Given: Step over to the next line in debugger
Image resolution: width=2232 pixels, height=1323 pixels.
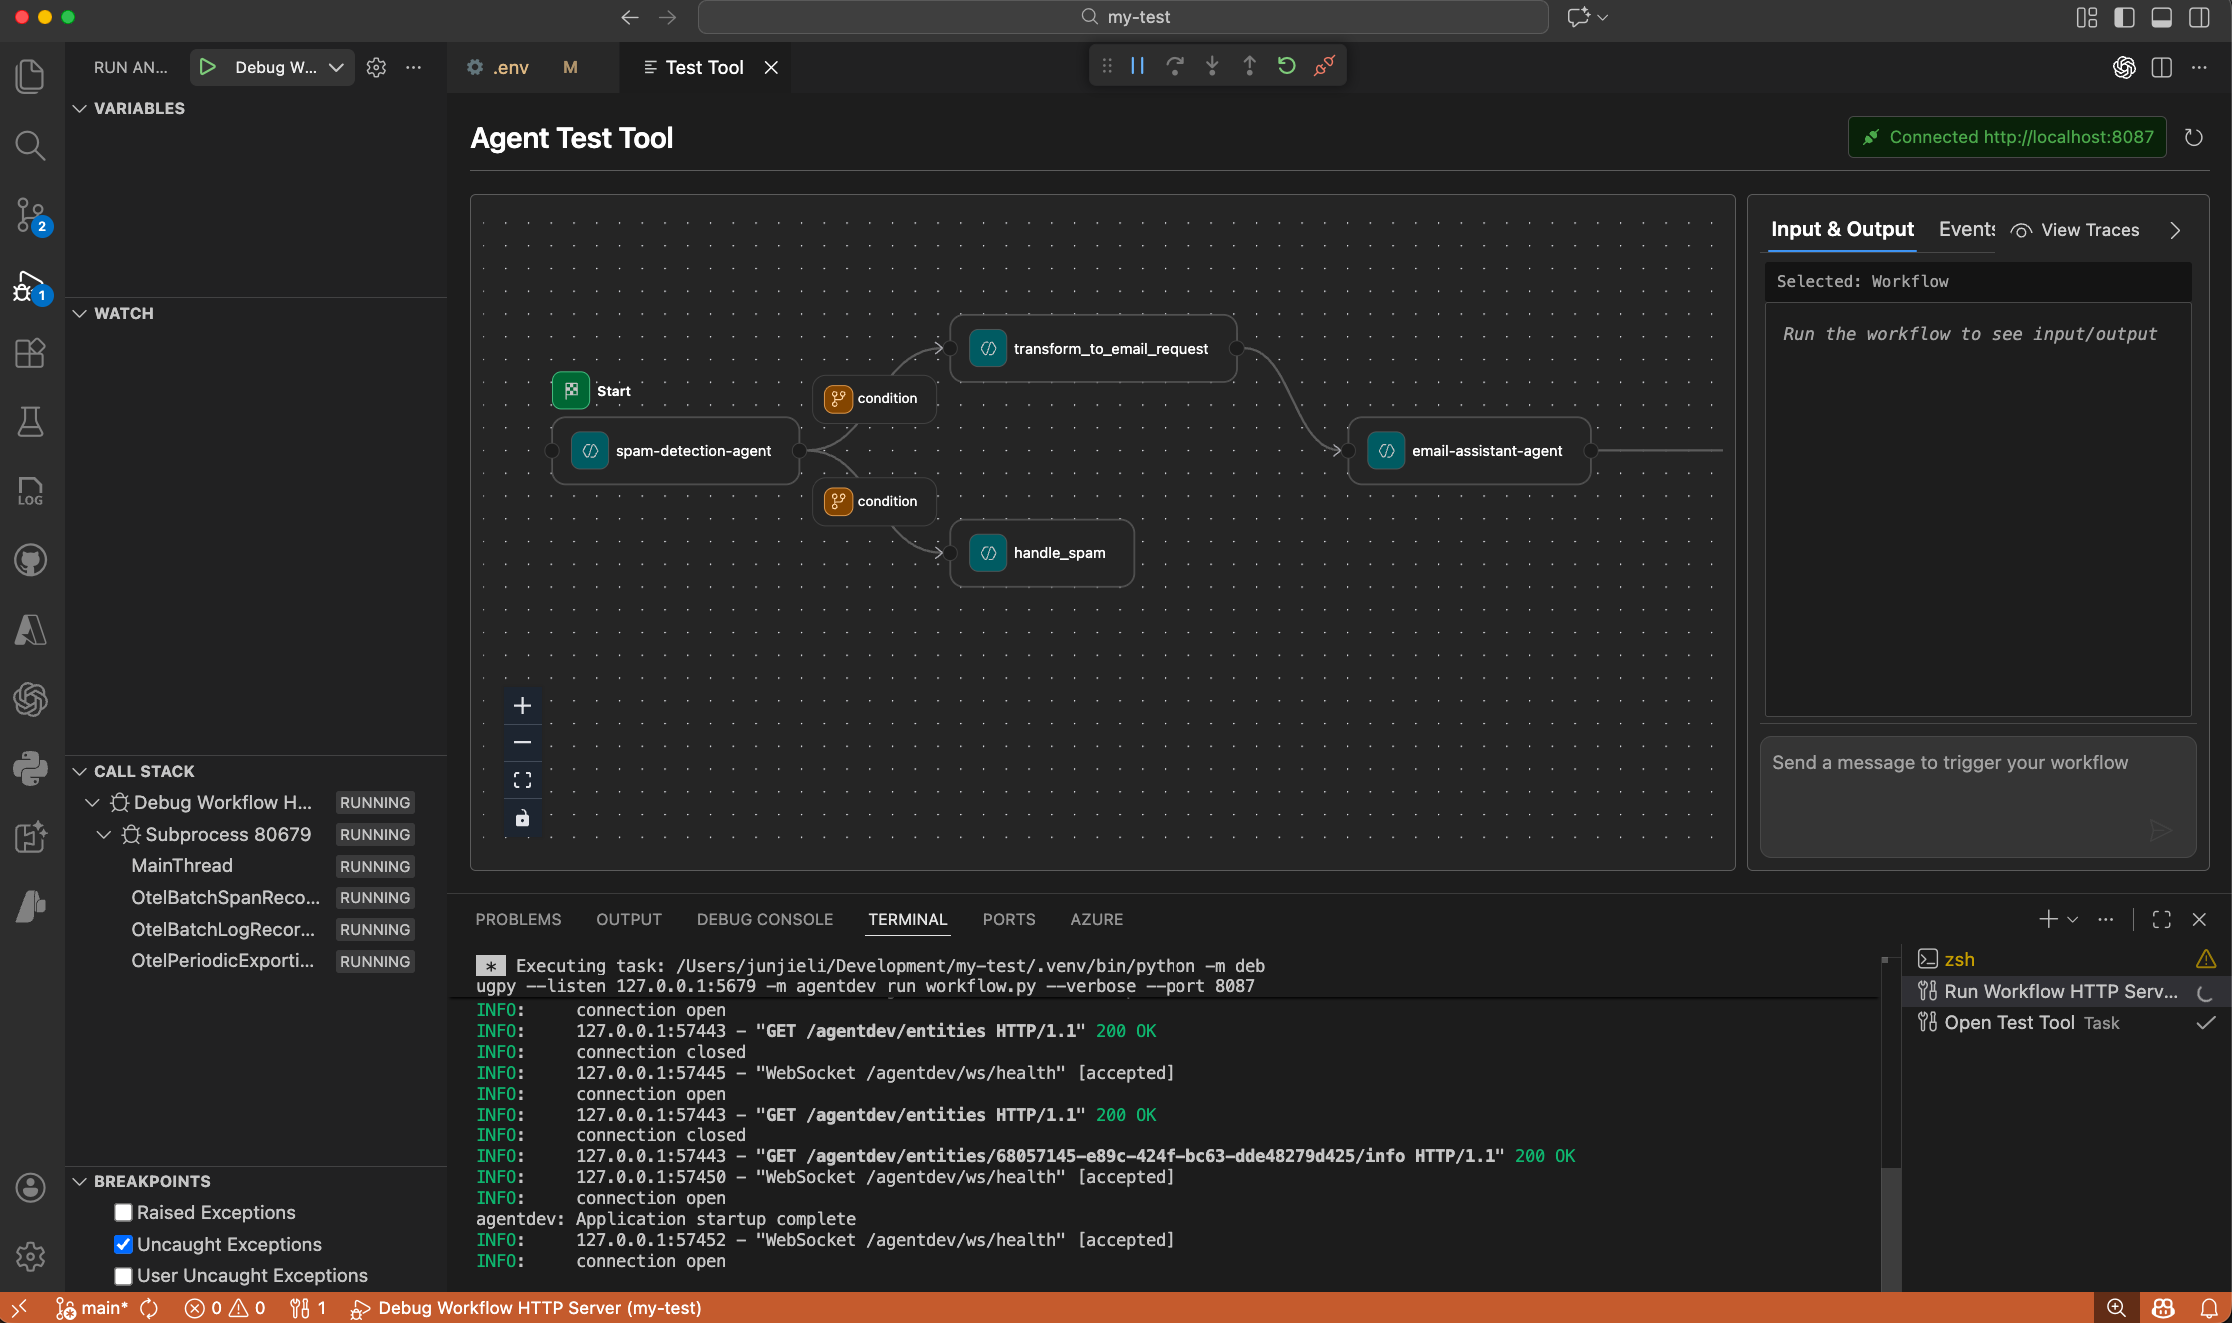Looking at the screenshot, I should (1175, 65).
